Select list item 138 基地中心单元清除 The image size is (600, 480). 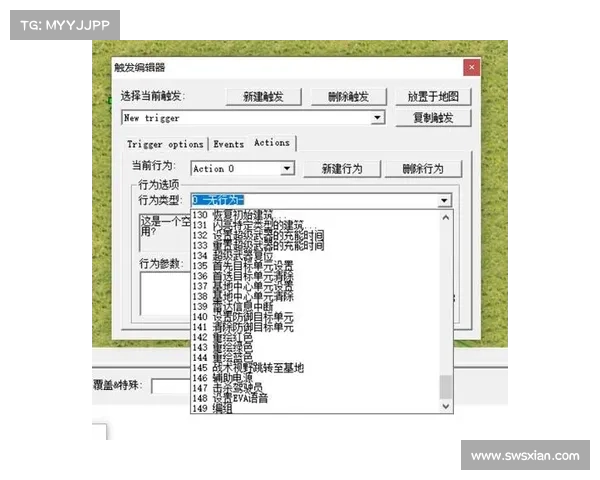(316, 297)
